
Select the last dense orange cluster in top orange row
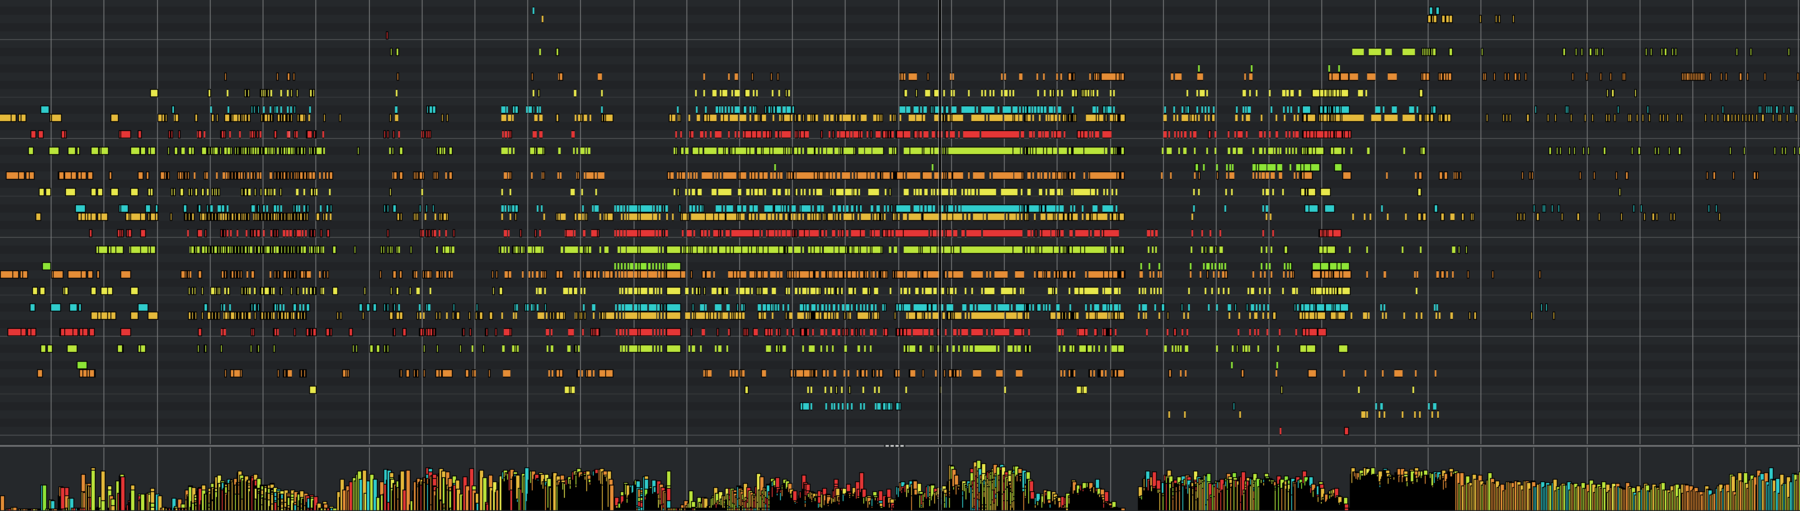1693,76
